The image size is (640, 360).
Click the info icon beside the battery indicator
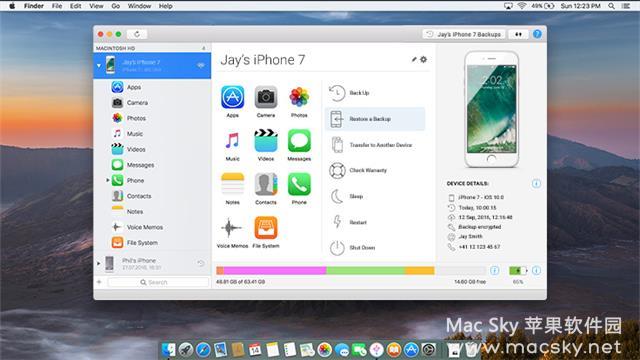[x=536, y=270]
